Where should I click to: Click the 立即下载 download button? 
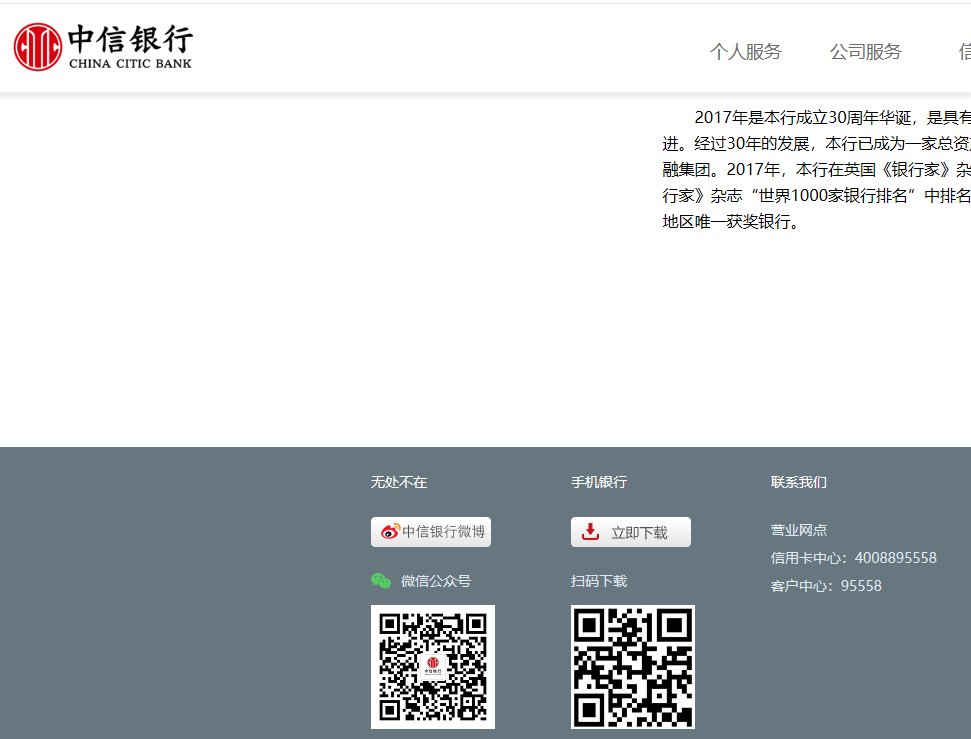[631, 531]
